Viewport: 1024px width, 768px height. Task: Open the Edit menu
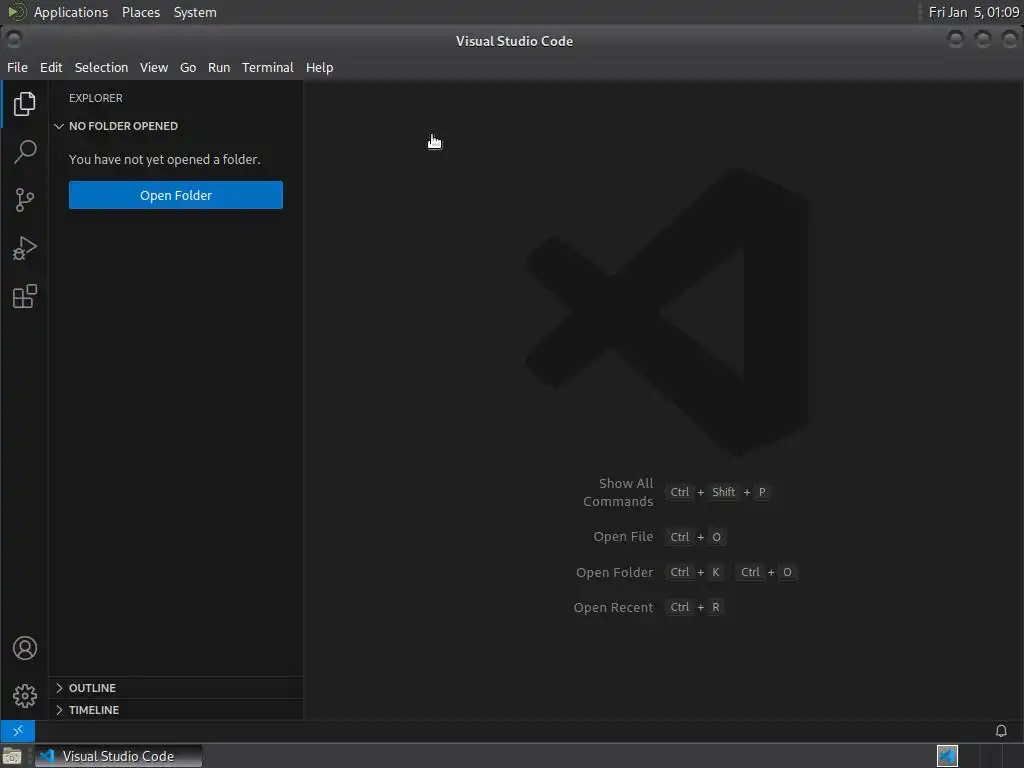51,67
